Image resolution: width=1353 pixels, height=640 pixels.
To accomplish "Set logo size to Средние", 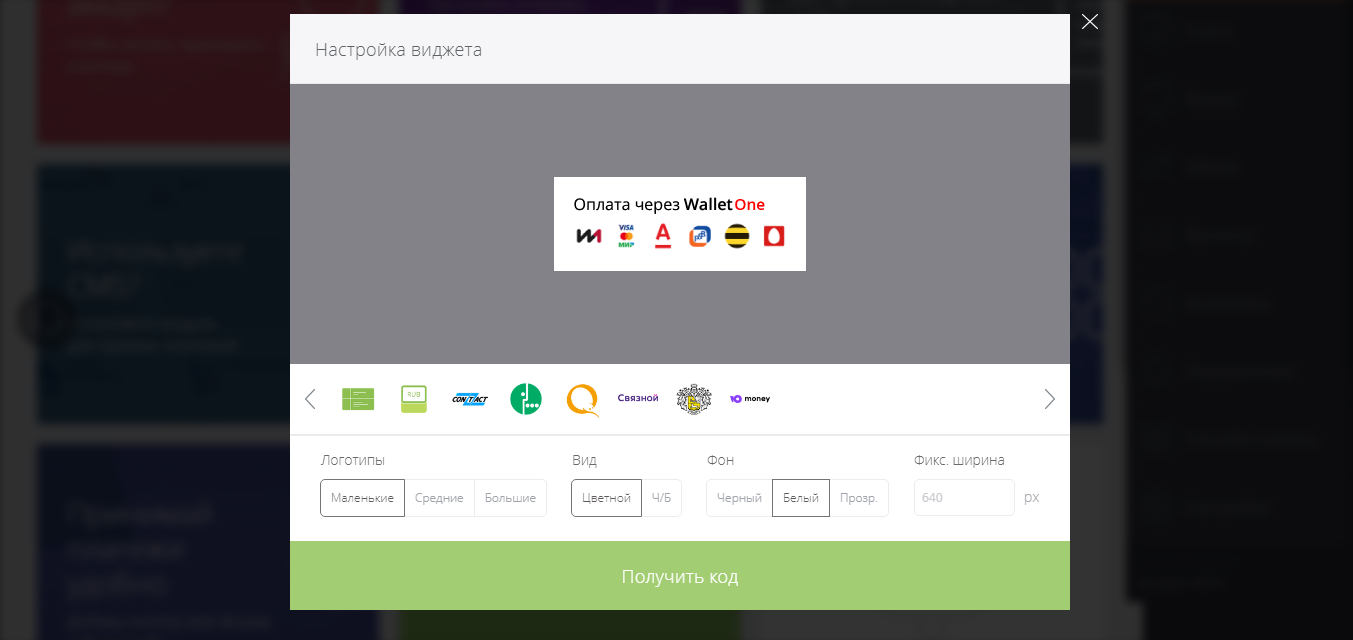I will click(x=439, y=498).
